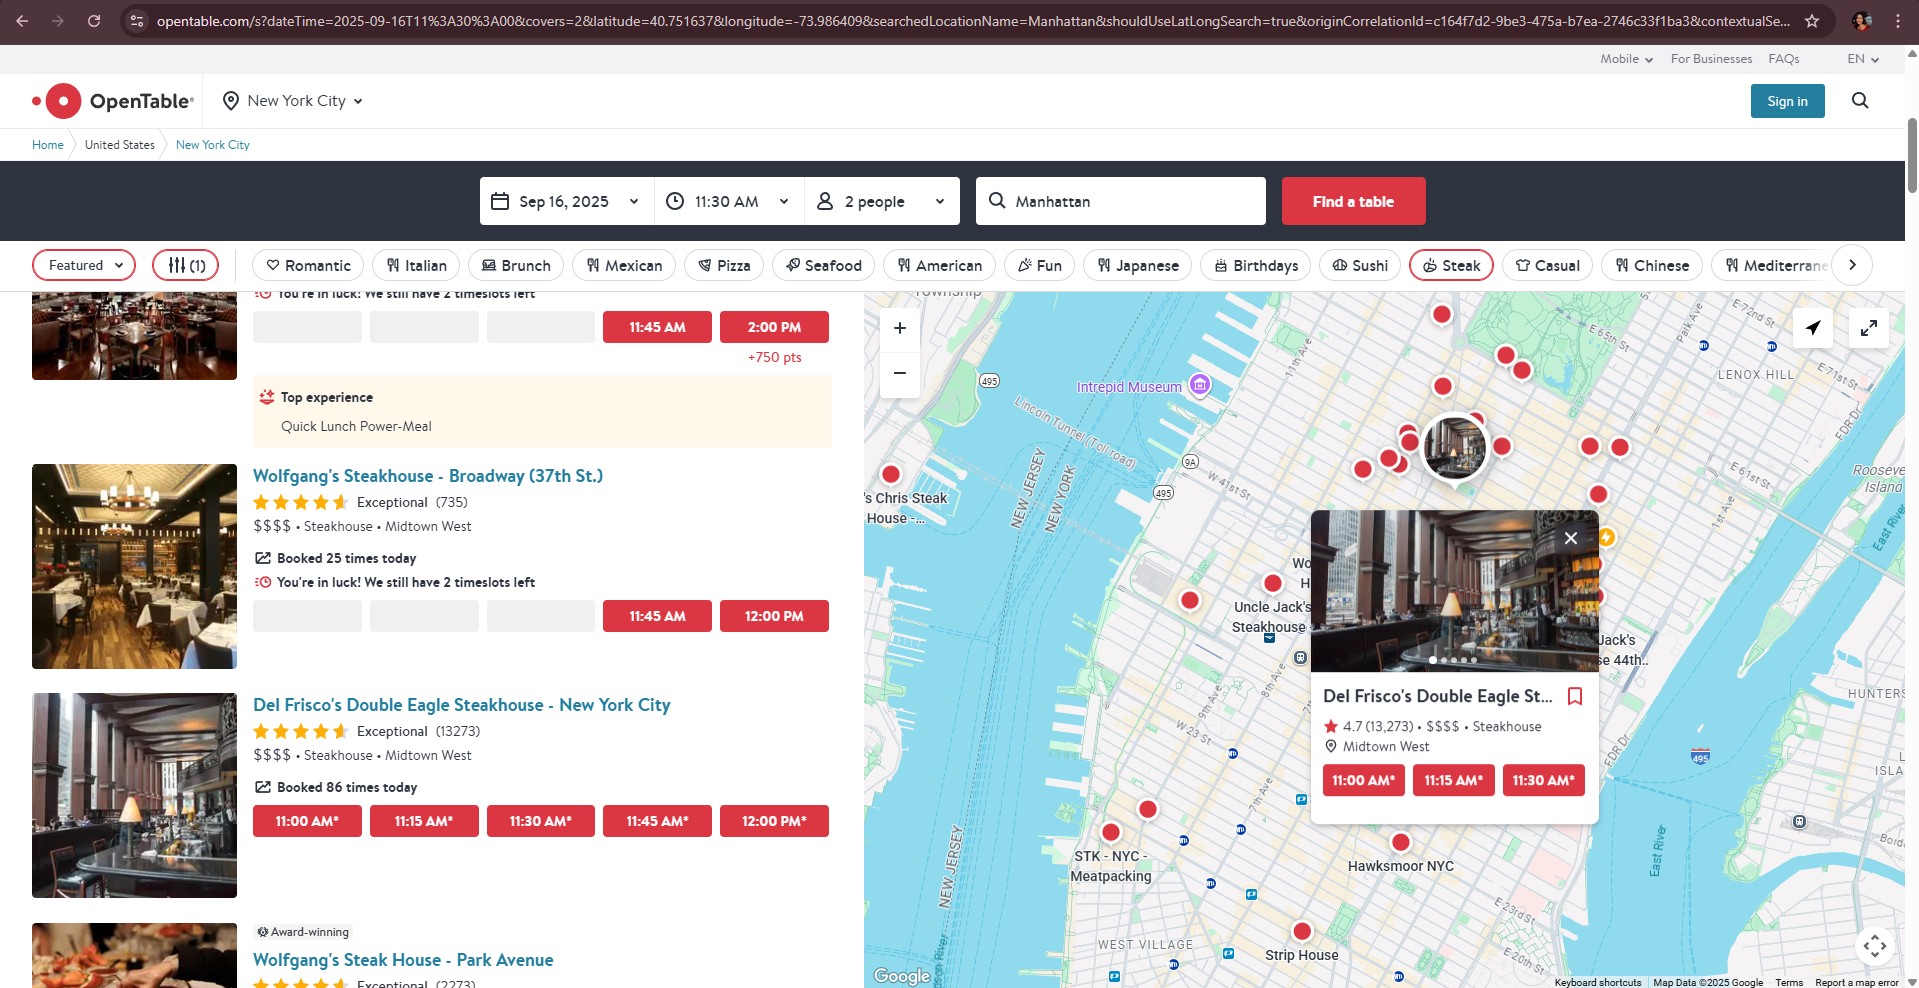Viewport: 1919px width, 988px height.
Task: Toggle the Mexican filter chip
Action: [x=624, y=265]
